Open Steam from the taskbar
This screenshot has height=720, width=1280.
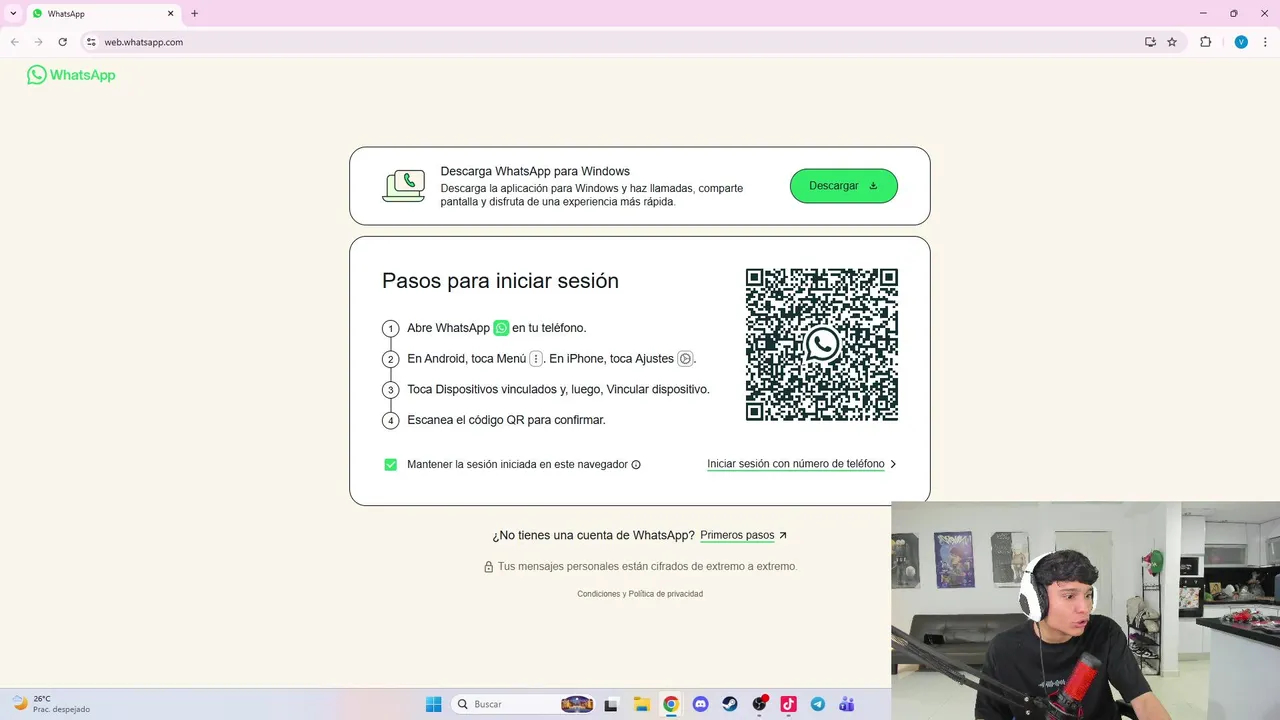(730, 704)
